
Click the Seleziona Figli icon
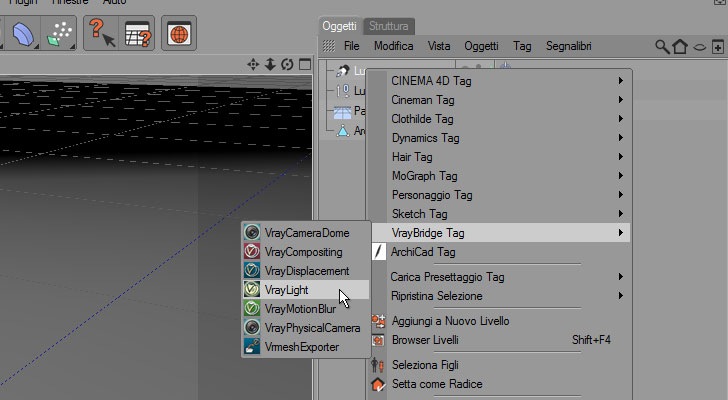click(378, 365)
